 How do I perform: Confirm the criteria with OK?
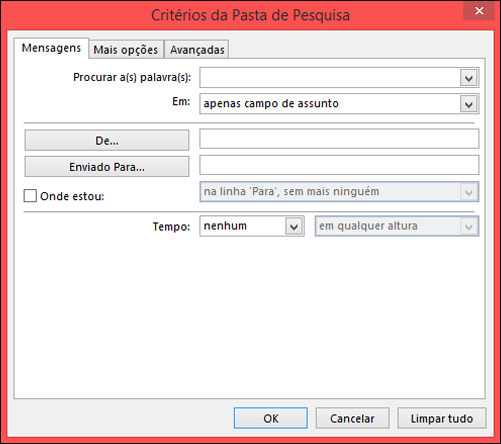271,418
